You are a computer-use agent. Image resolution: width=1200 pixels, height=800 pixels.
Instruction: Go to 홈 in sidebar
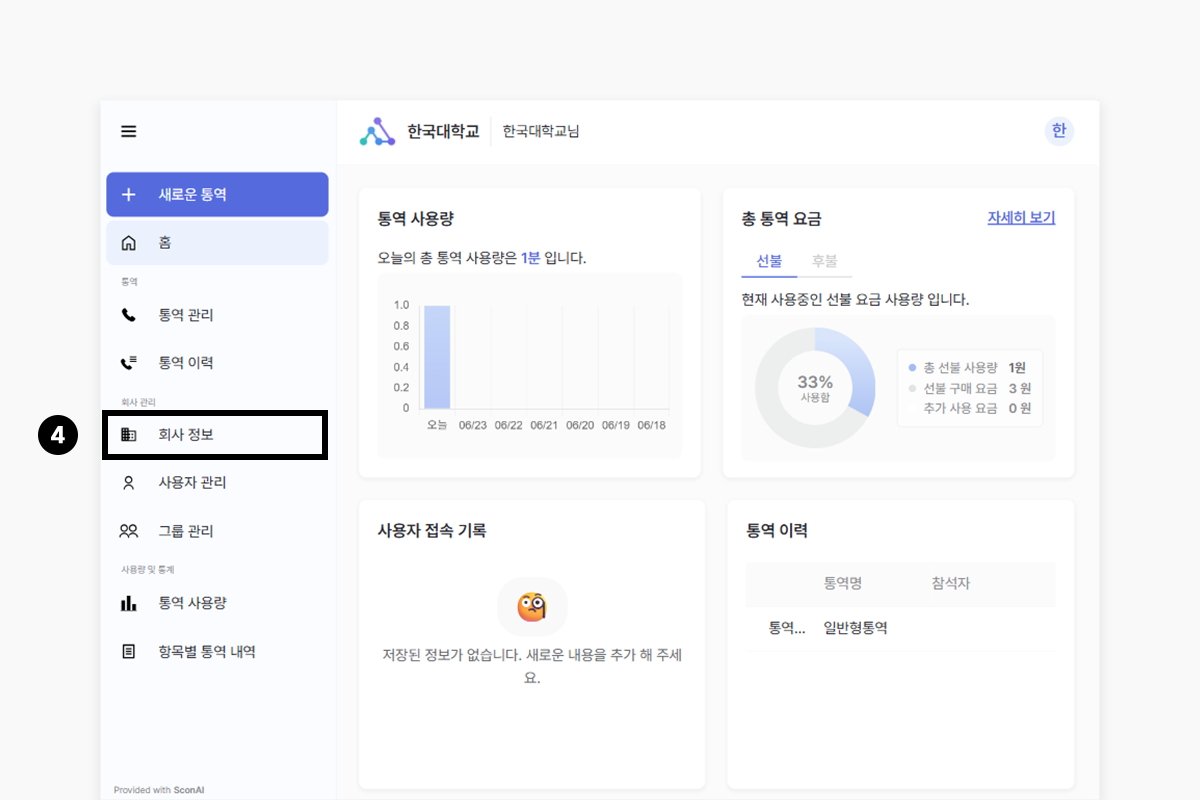tap(217, 242)
